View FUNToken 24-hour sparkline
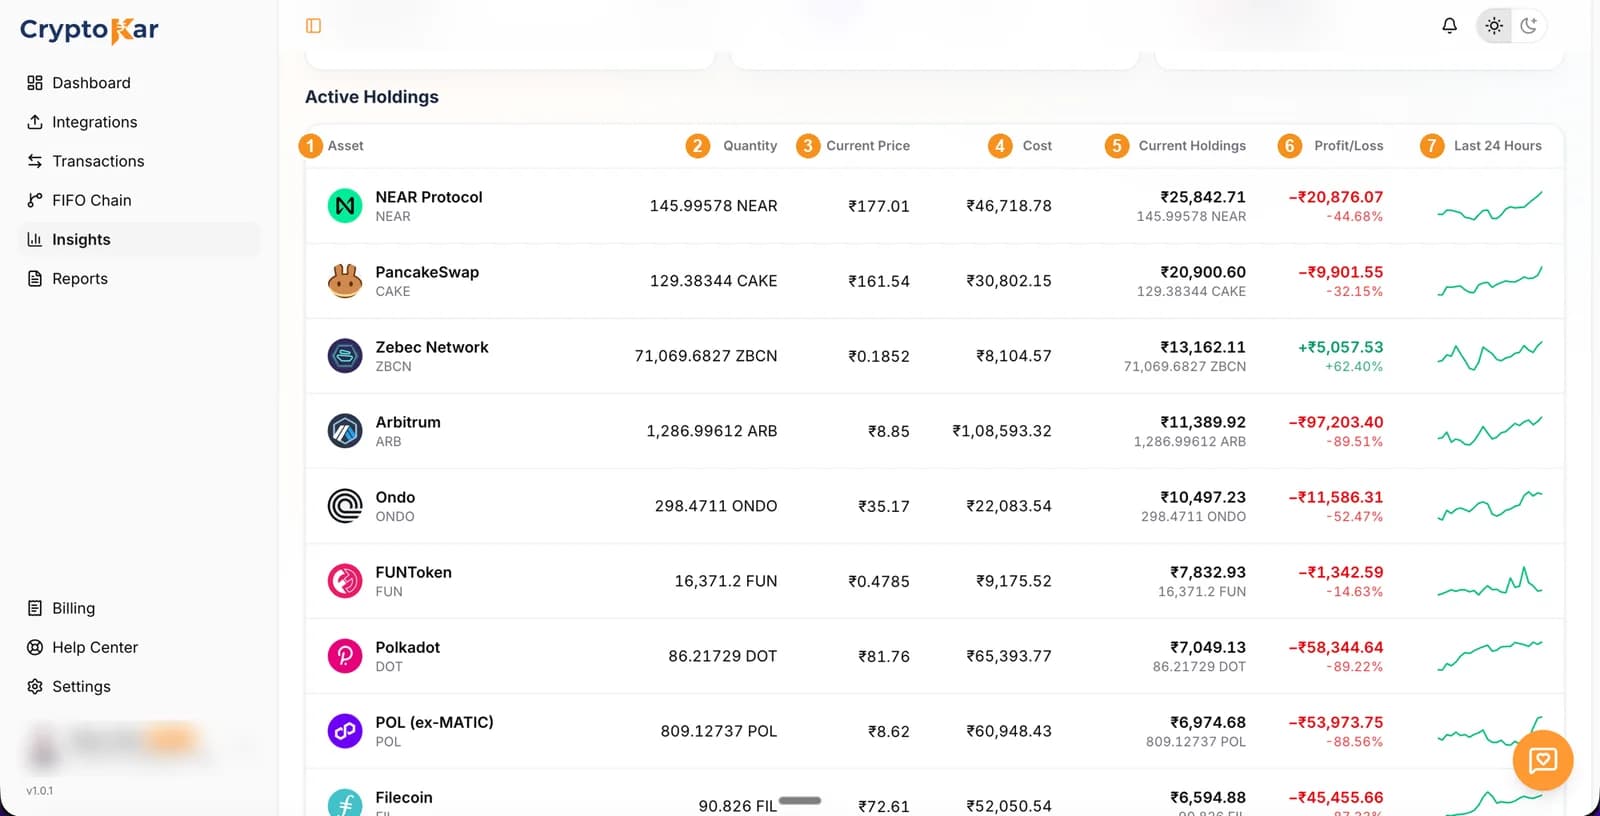The width and height of the screenshot is (1600, 816). point(1490,581)
